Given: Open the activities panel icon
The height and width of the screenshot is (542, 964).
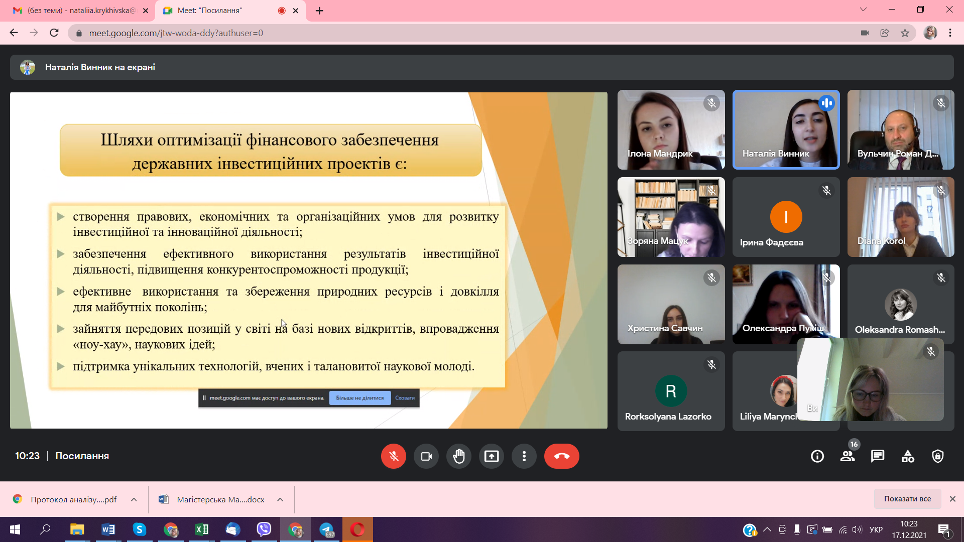Looking at the screenshot, I should [x=907, y=456].
